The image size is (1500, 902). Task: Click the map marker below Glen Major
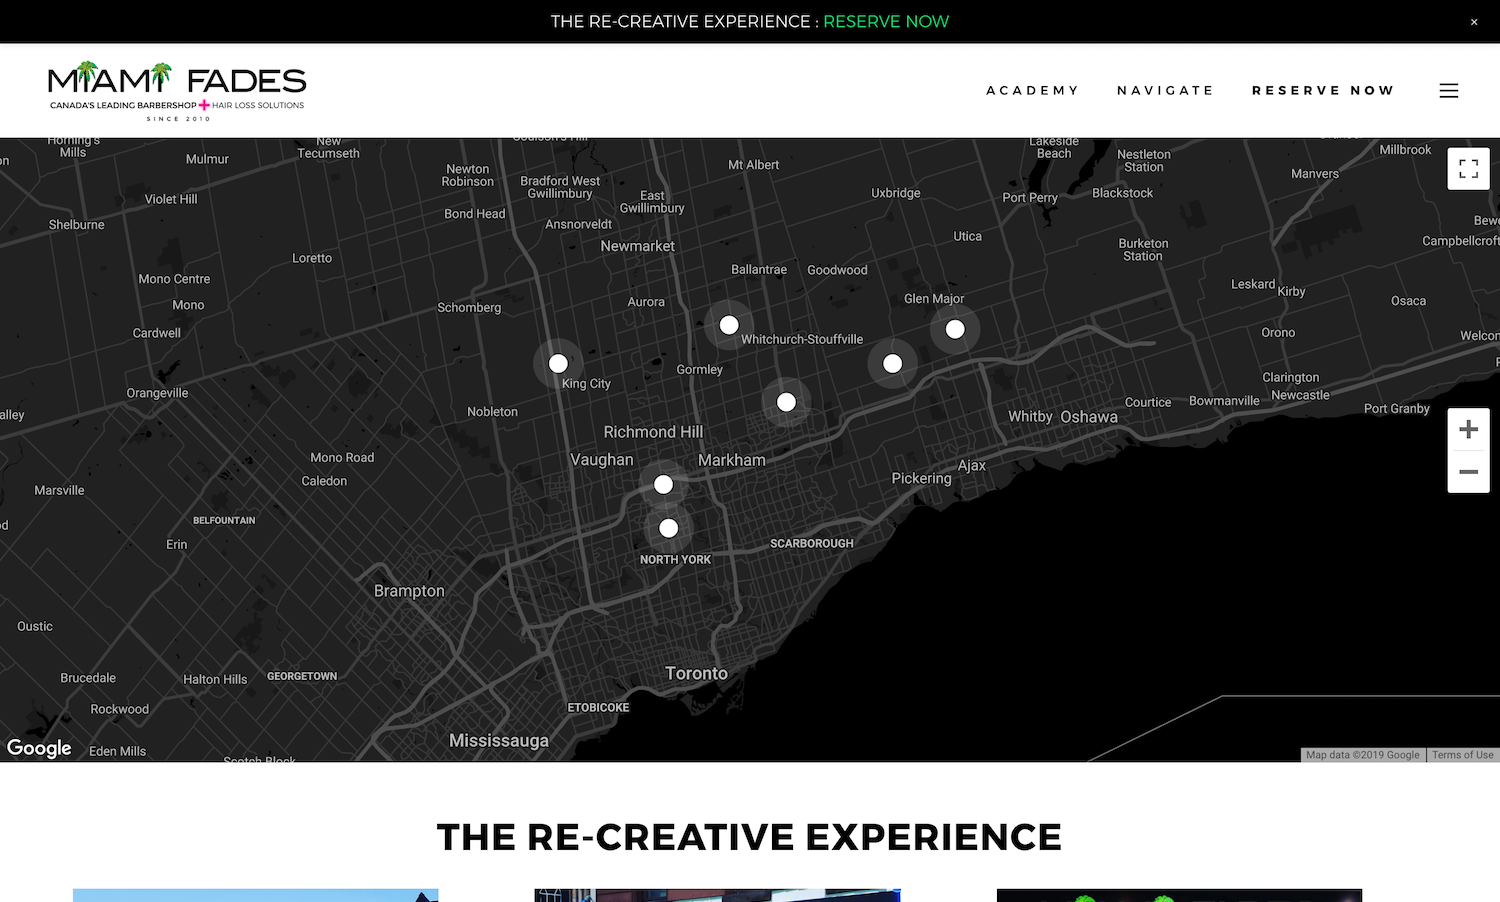[x=955, y=329]
